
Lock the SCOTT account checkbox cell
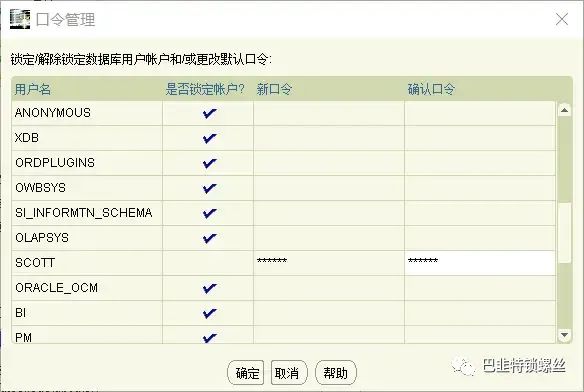[x=208, y=263]
